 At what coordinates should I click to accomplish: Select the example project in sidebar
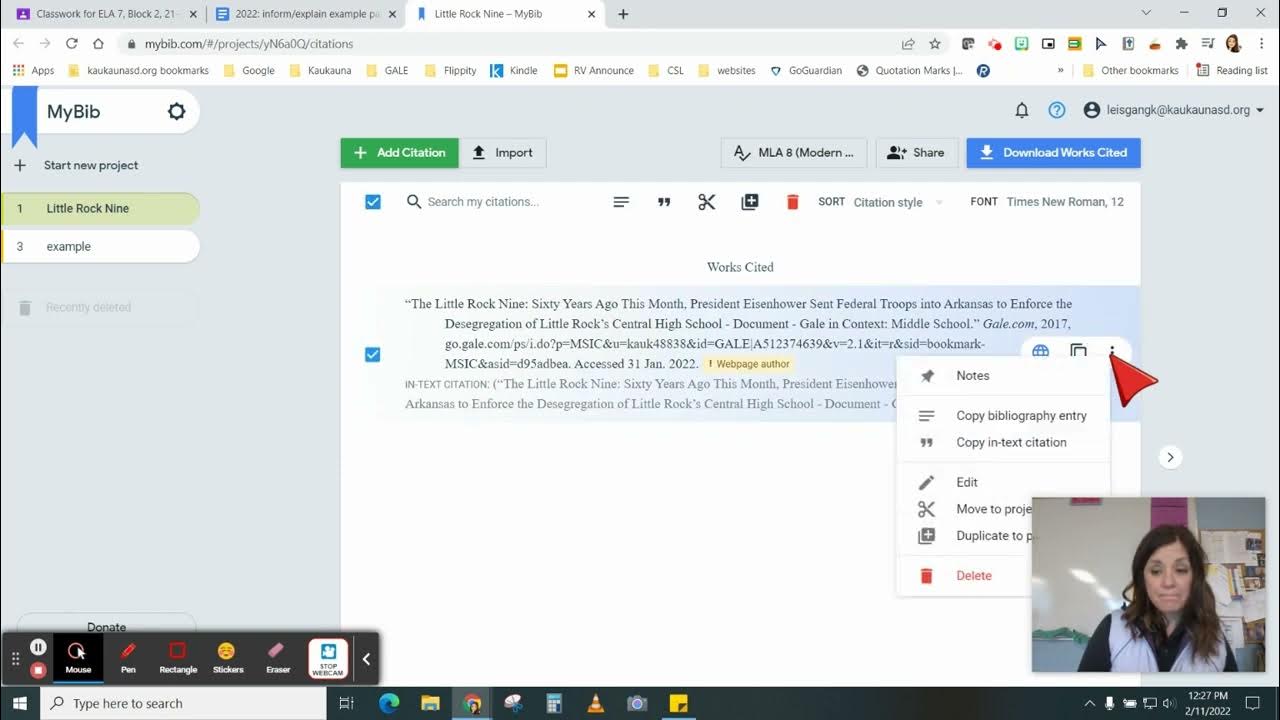coord(101,246)
